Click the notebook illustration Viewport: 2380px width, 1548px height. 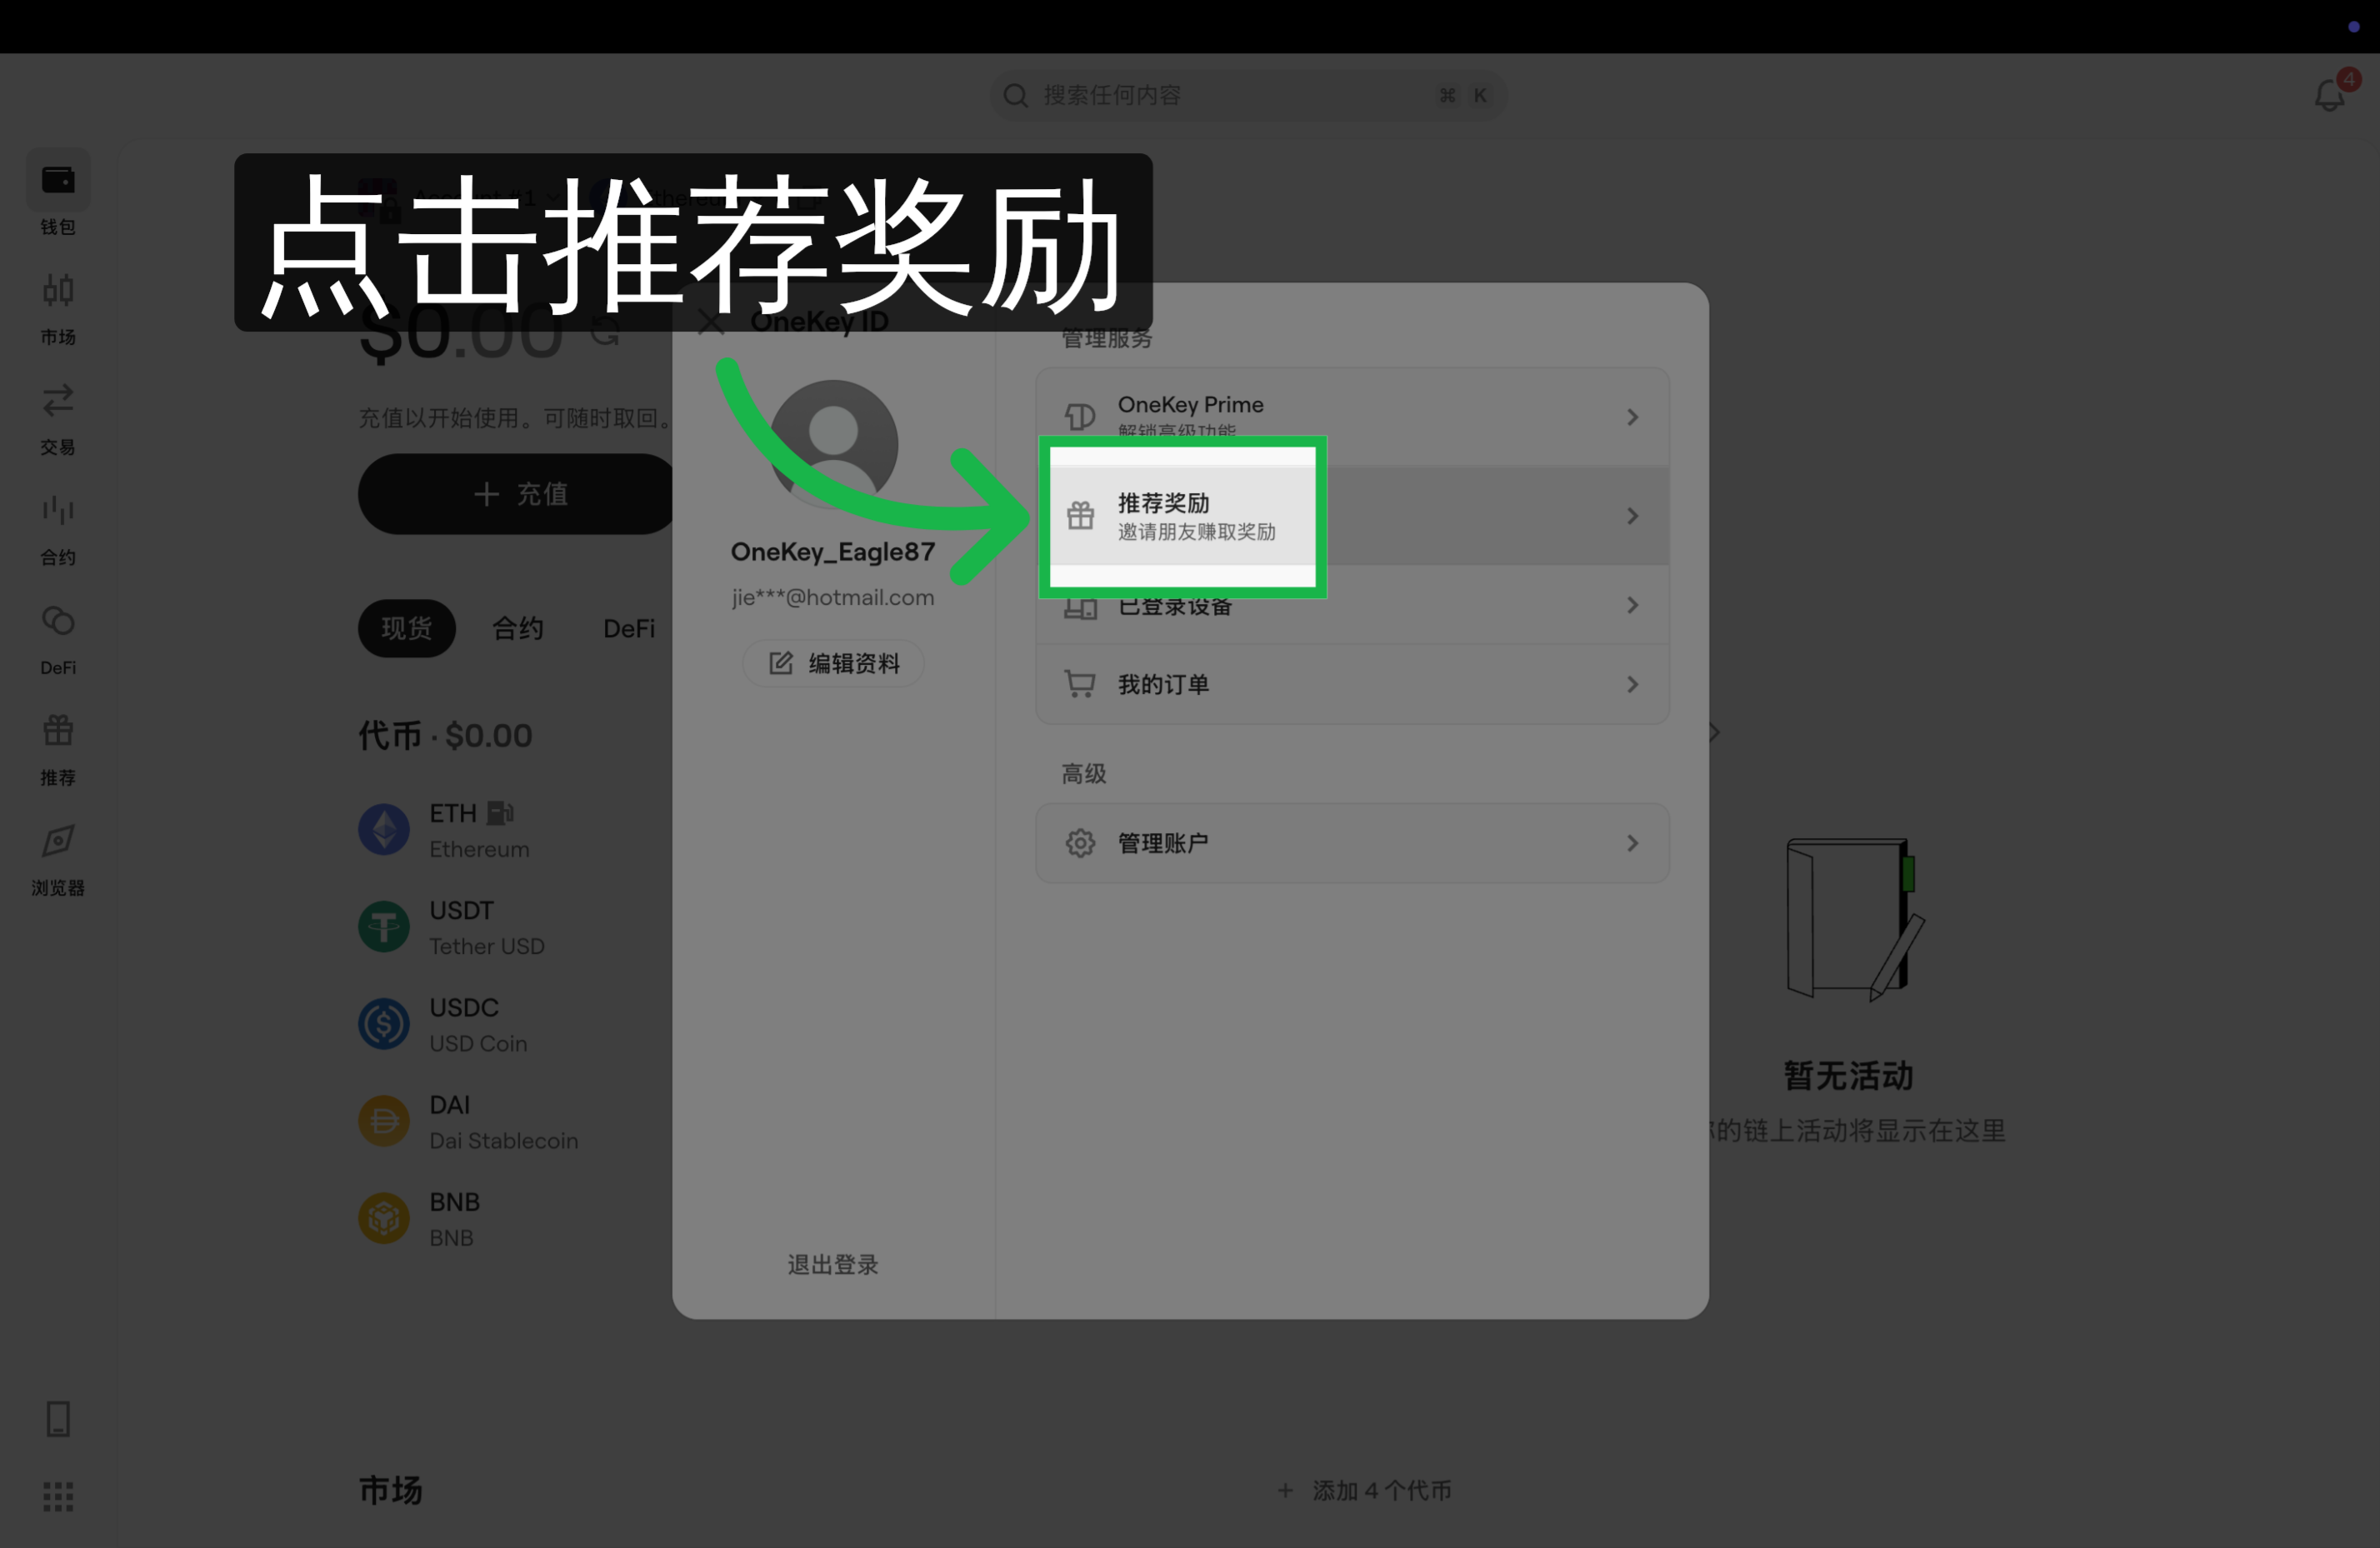tap(1855, 918)
